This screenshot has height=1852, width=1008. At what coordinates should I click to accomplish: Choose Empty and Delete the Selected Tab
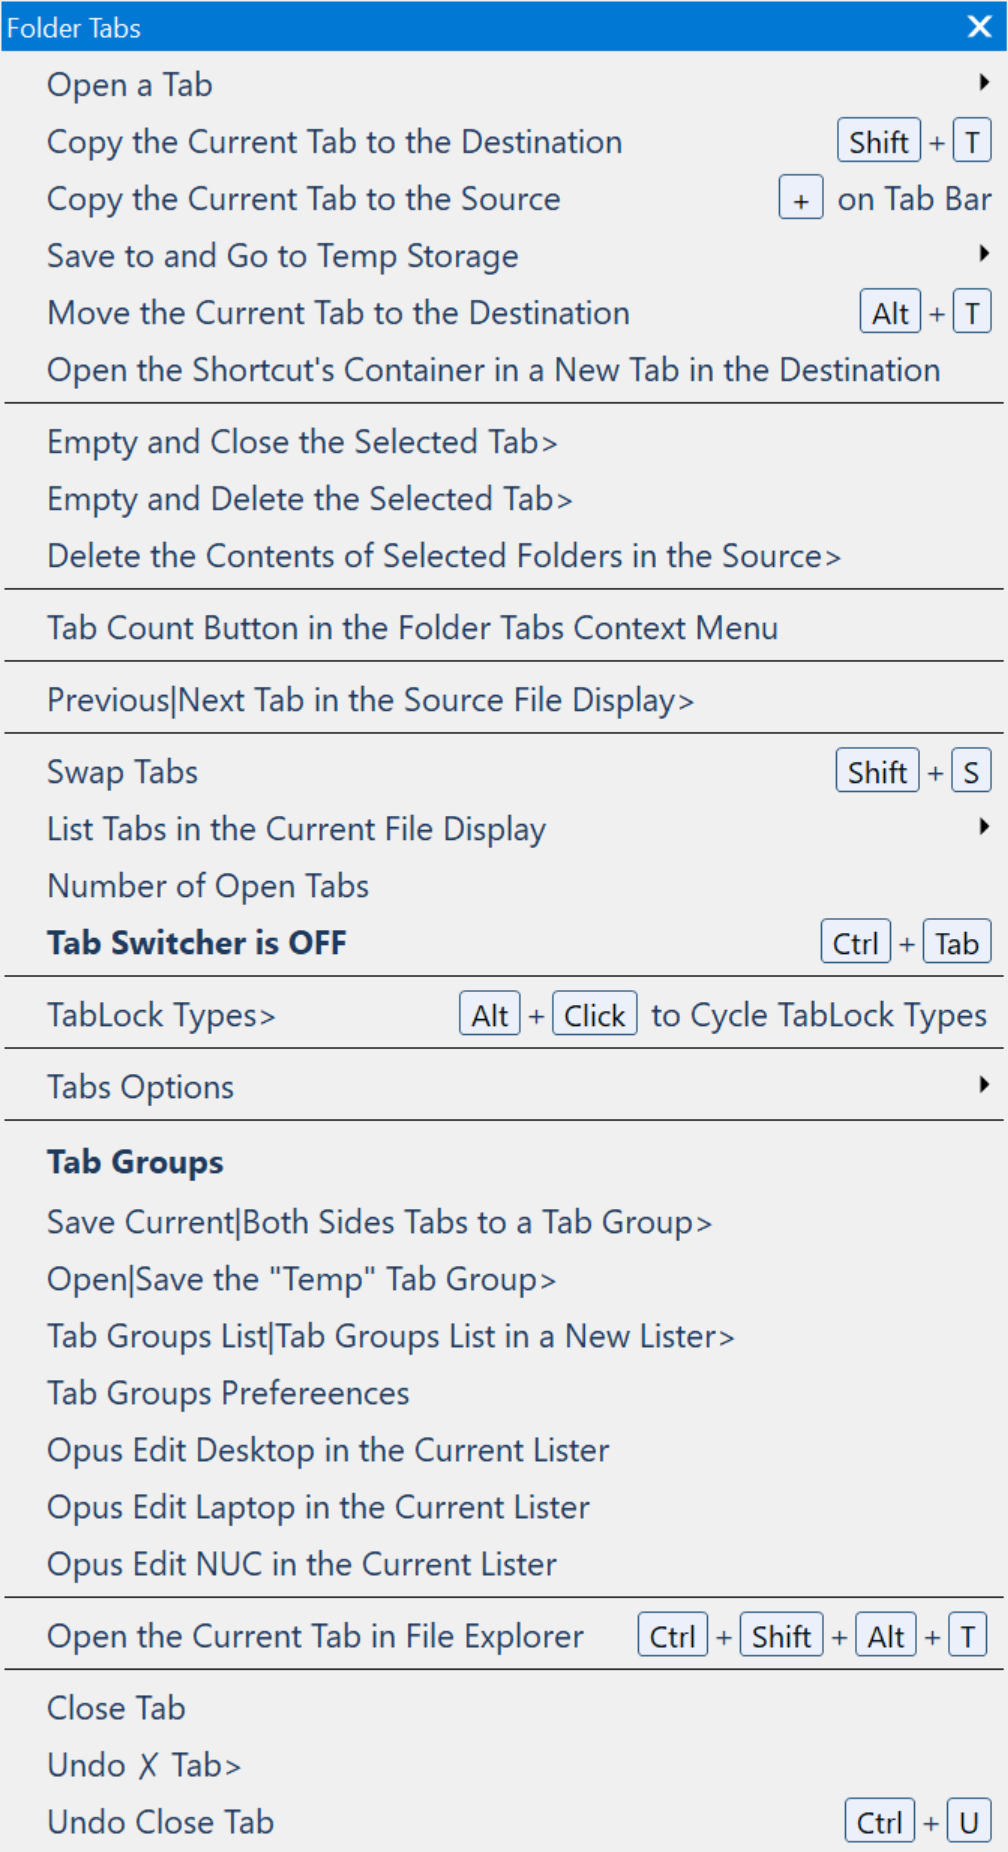point(310,499)
